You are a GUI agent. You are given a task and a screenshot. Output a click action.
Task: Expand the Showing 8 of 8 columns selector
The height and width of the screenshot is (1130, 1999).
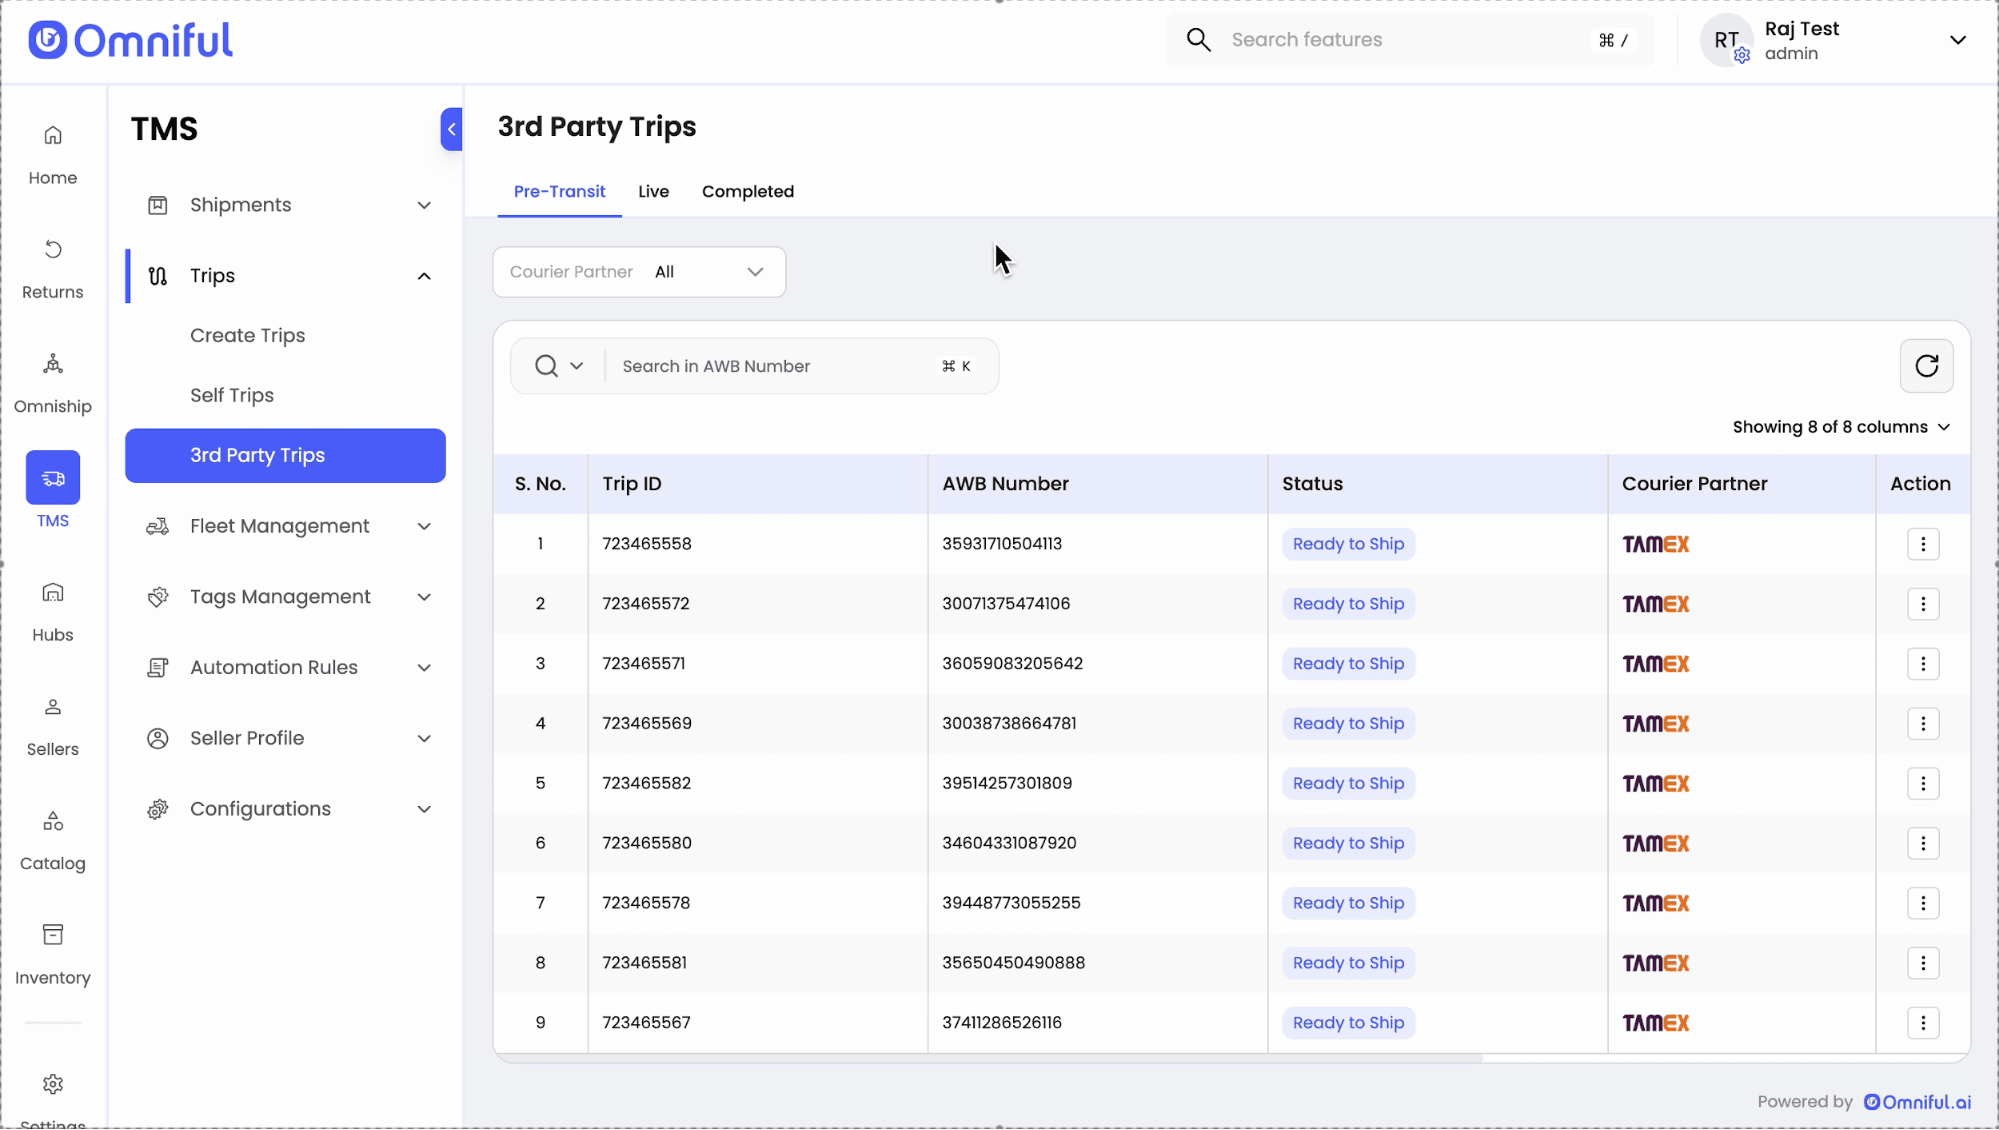click(x=1841, y=427)
